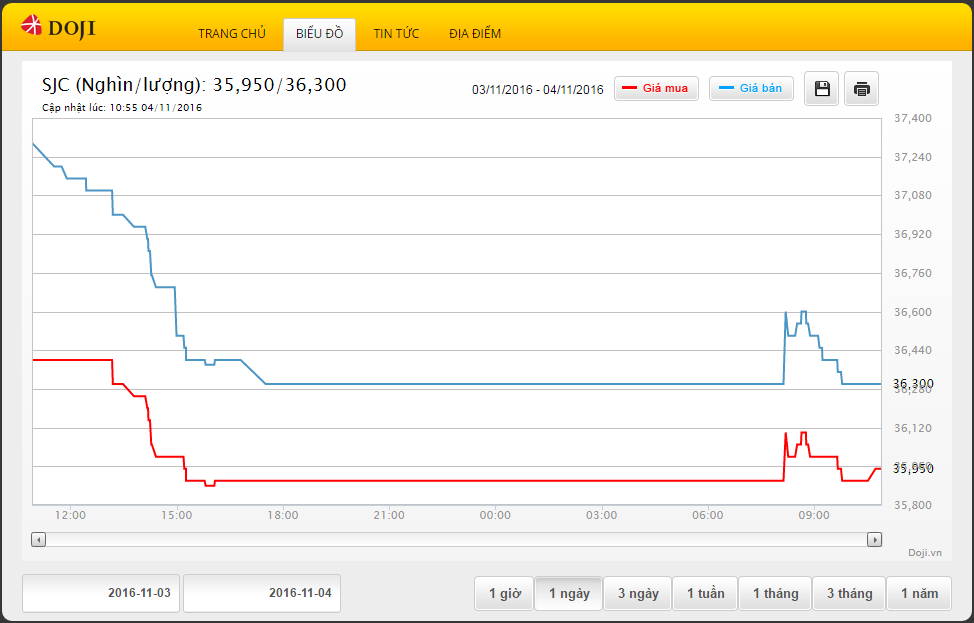Click the 36,760 y-axis label
Screen dimensions: 974x623
point(913,273)
